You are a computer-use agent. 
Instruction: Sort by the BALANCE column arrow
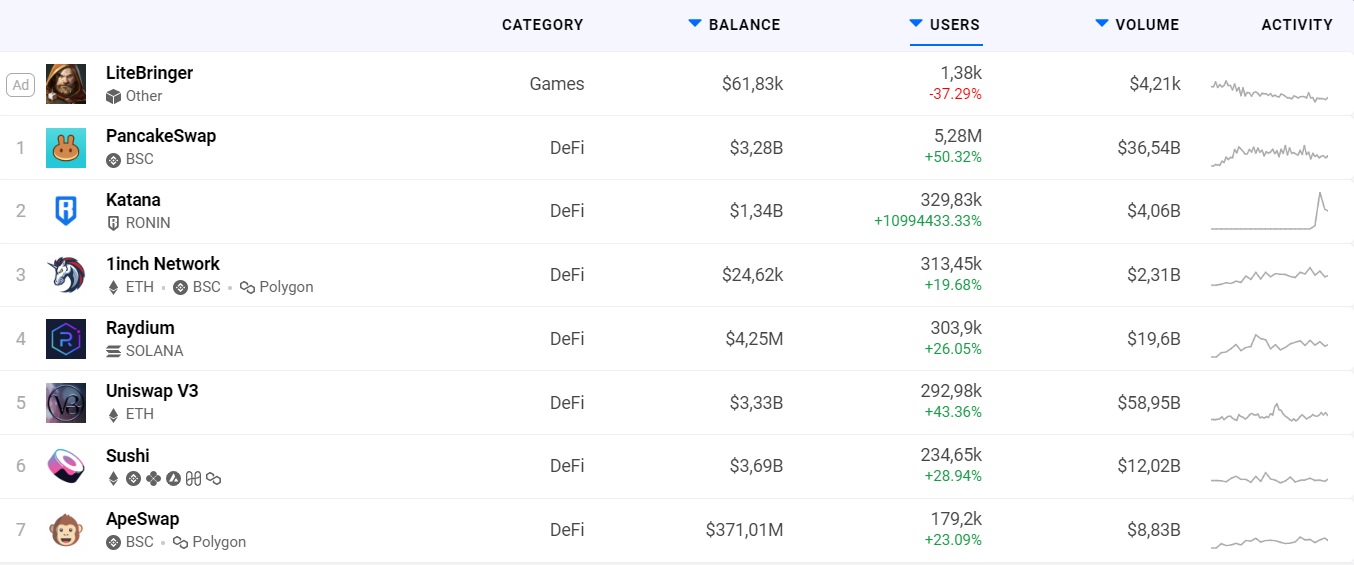pyautogui.click(x=695, y=24)
